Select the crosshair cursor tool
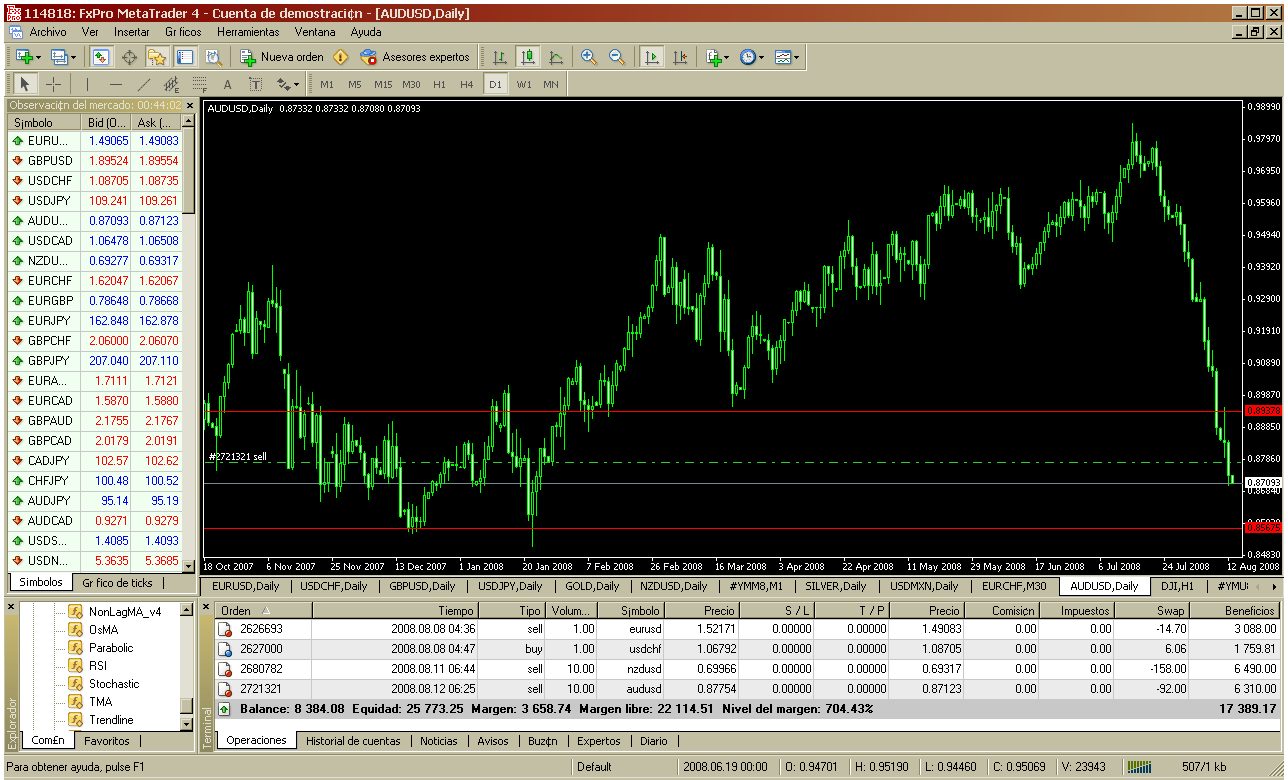Screen dimensions: 1288x780 (x=54, y=84)
